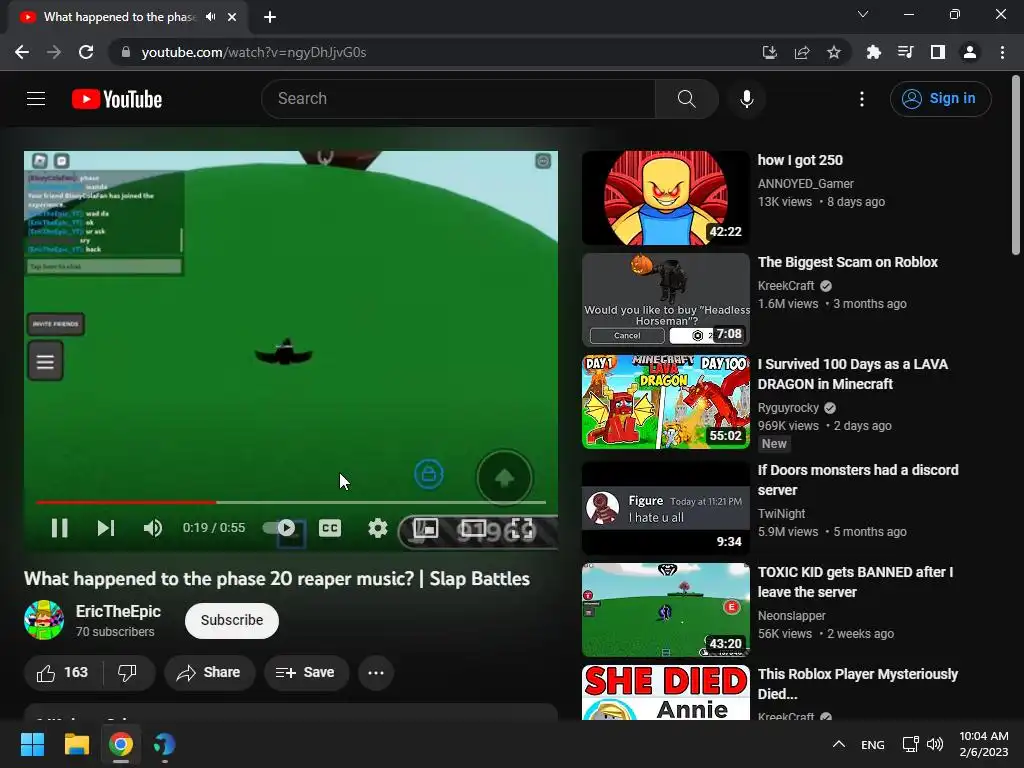Subscribe to EricTheEpic

point(232,620)
